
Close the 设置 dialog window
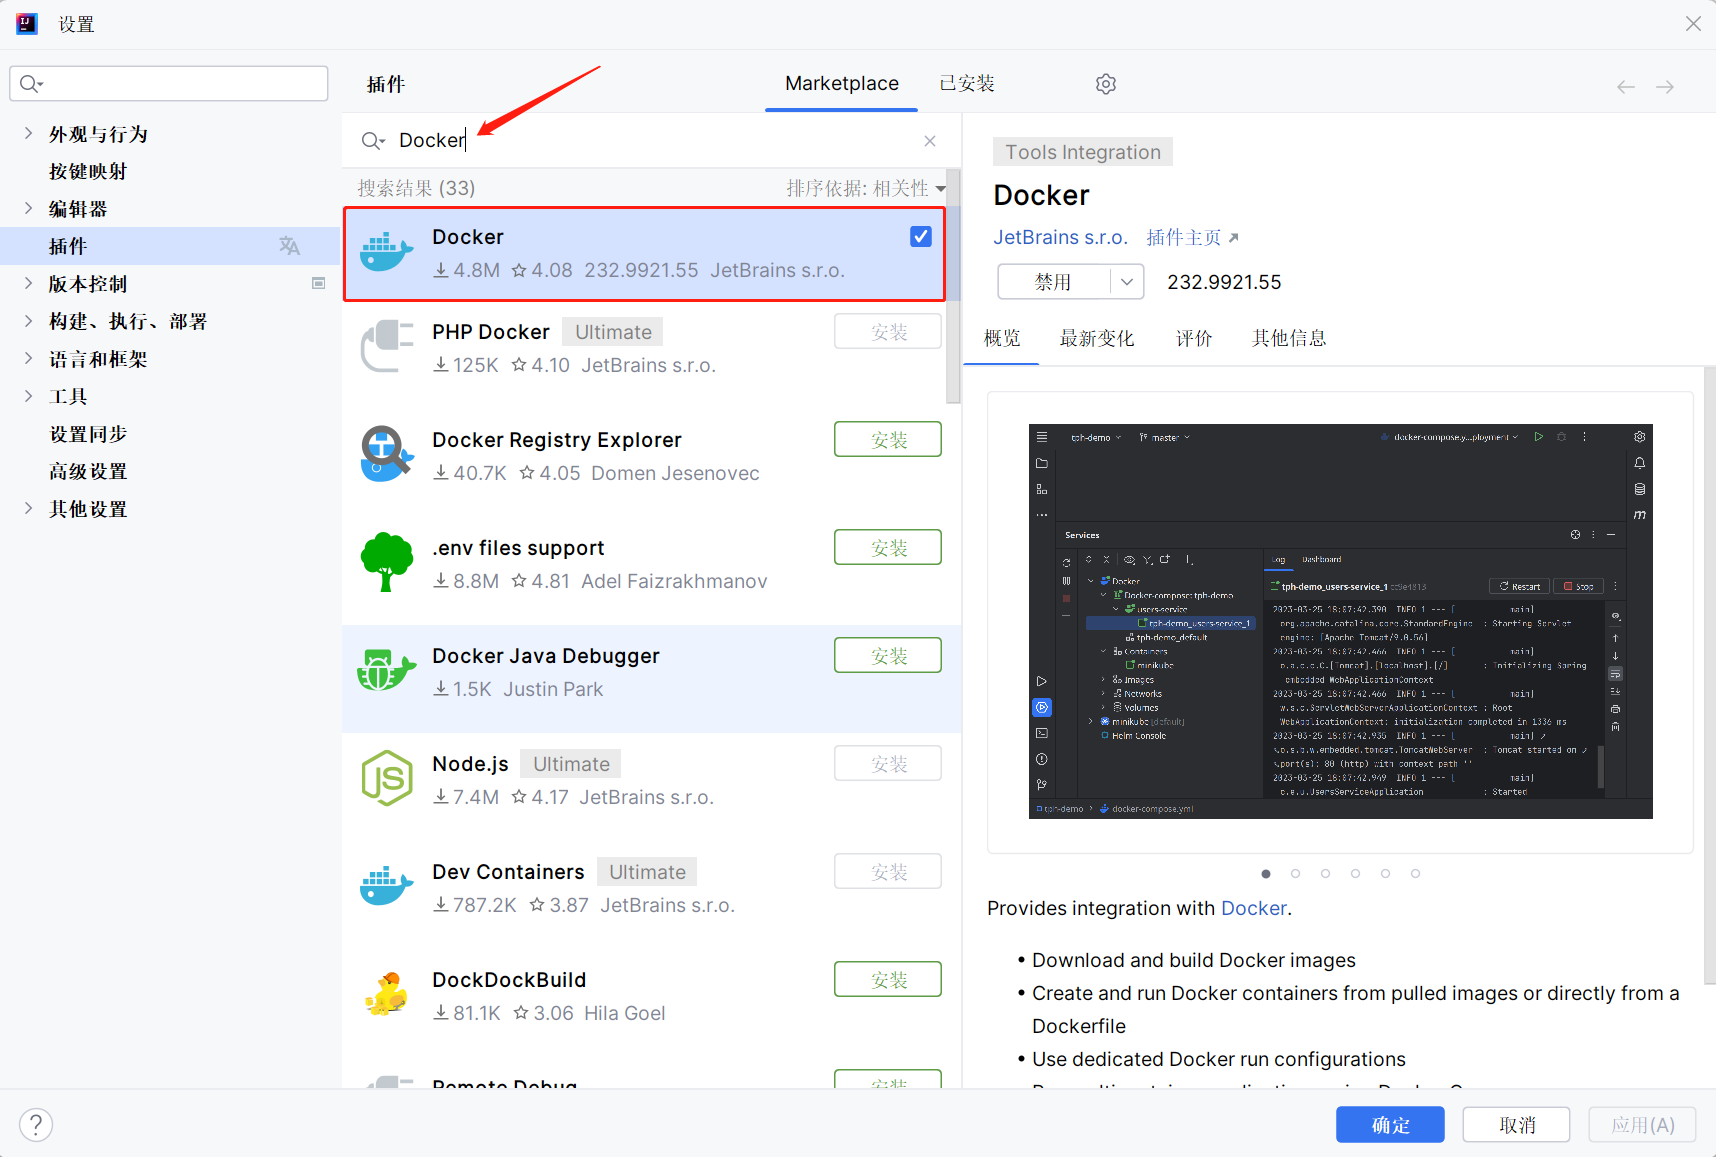pyautogui.click(x=1693, y=24)
